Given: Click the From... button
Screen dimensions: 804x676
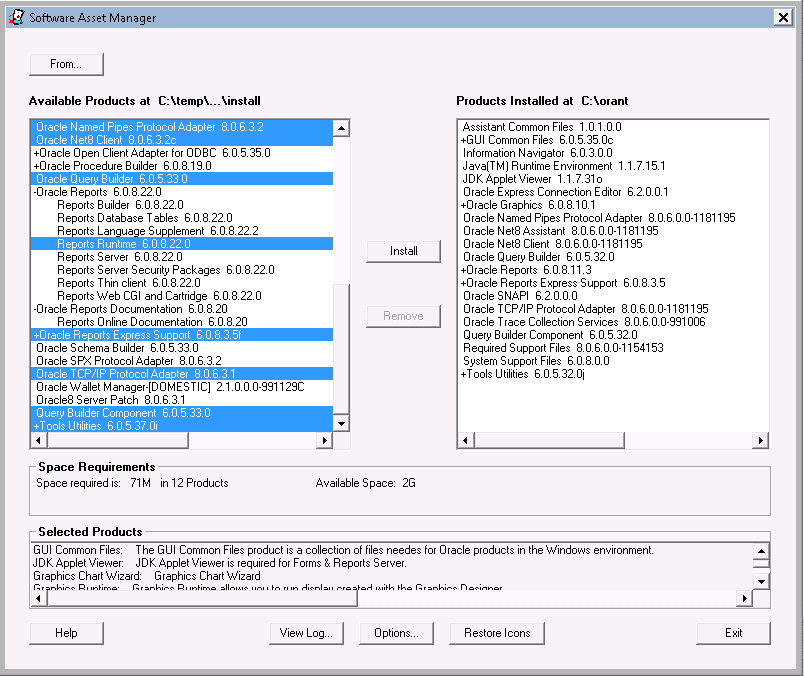Looking at the screenshot, I should point(66,64).
